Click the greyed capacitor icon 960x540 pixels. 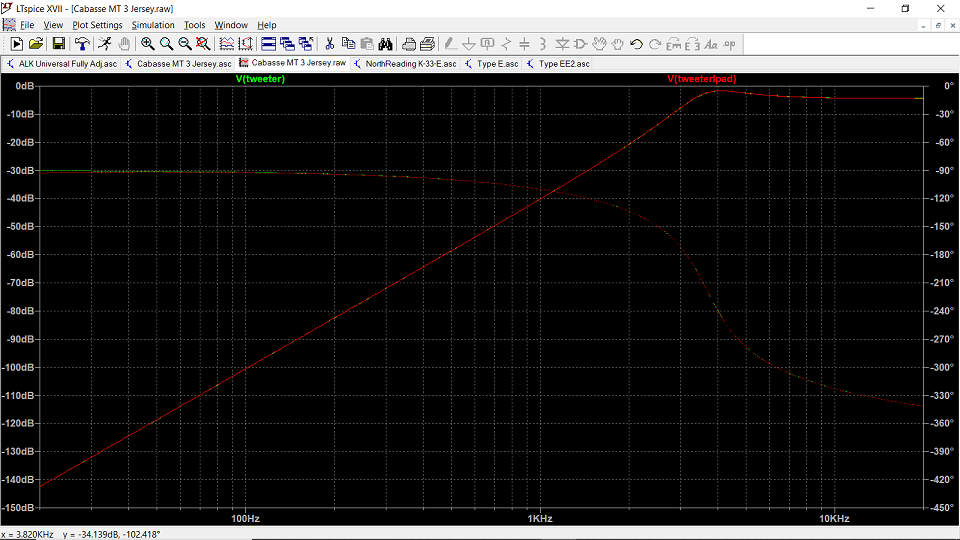pyautogui.click(x=524, y=44)
